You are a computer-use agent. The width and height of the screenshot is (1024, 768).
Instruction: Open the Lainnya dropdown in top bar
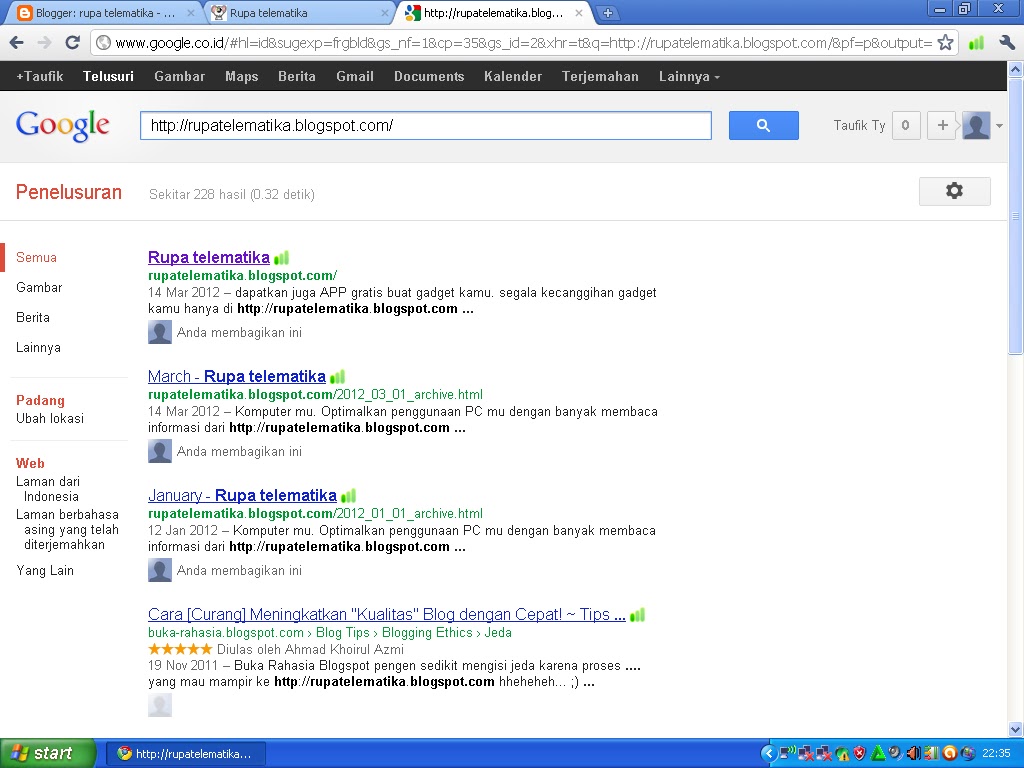pos(689,76)
